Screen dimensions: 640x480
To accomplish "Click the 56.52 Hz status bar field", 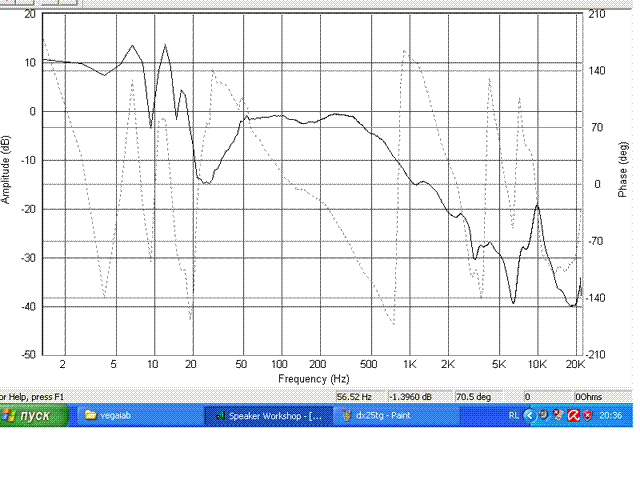I will 360,397.
